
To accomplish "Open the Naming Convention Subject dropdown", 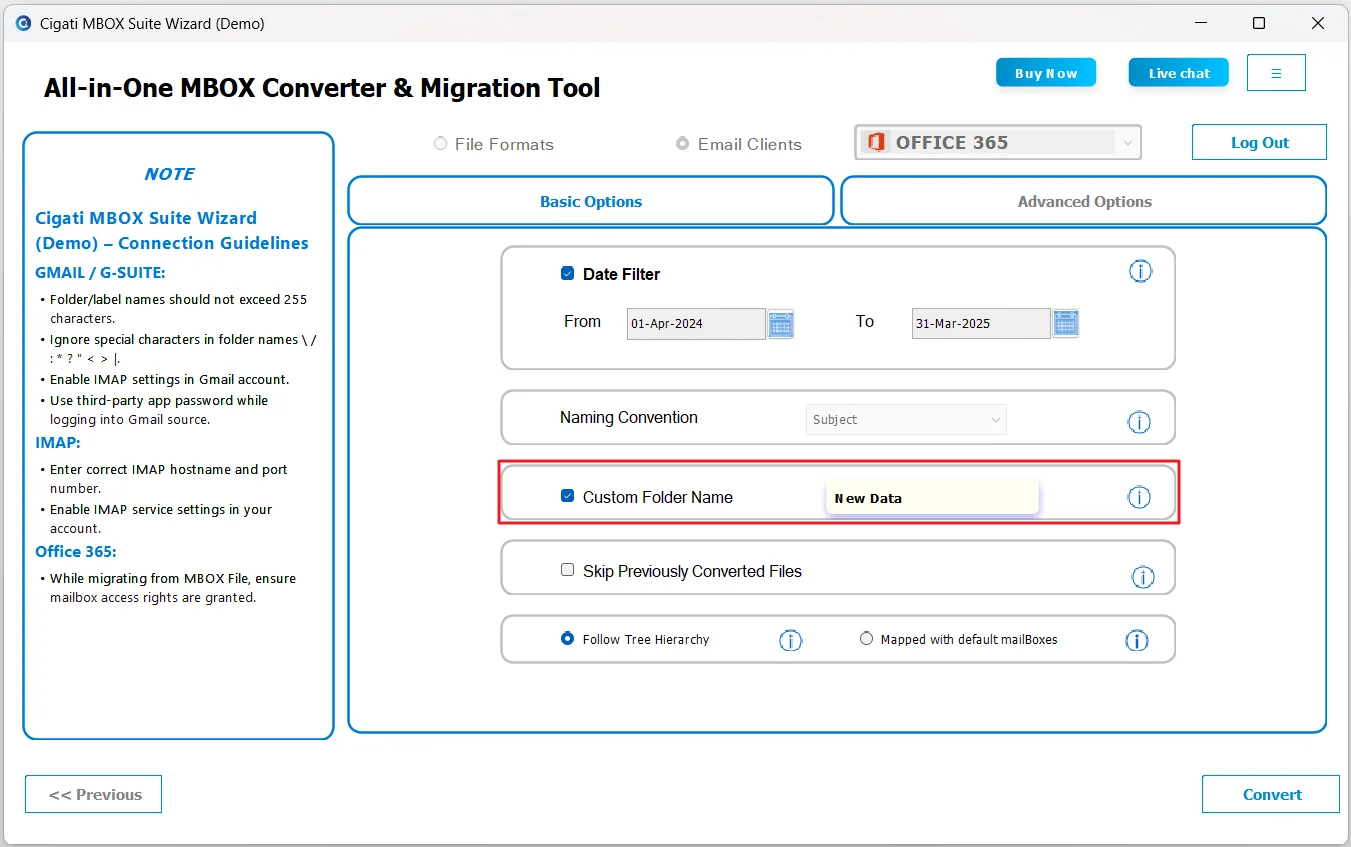I will [906, 420].
